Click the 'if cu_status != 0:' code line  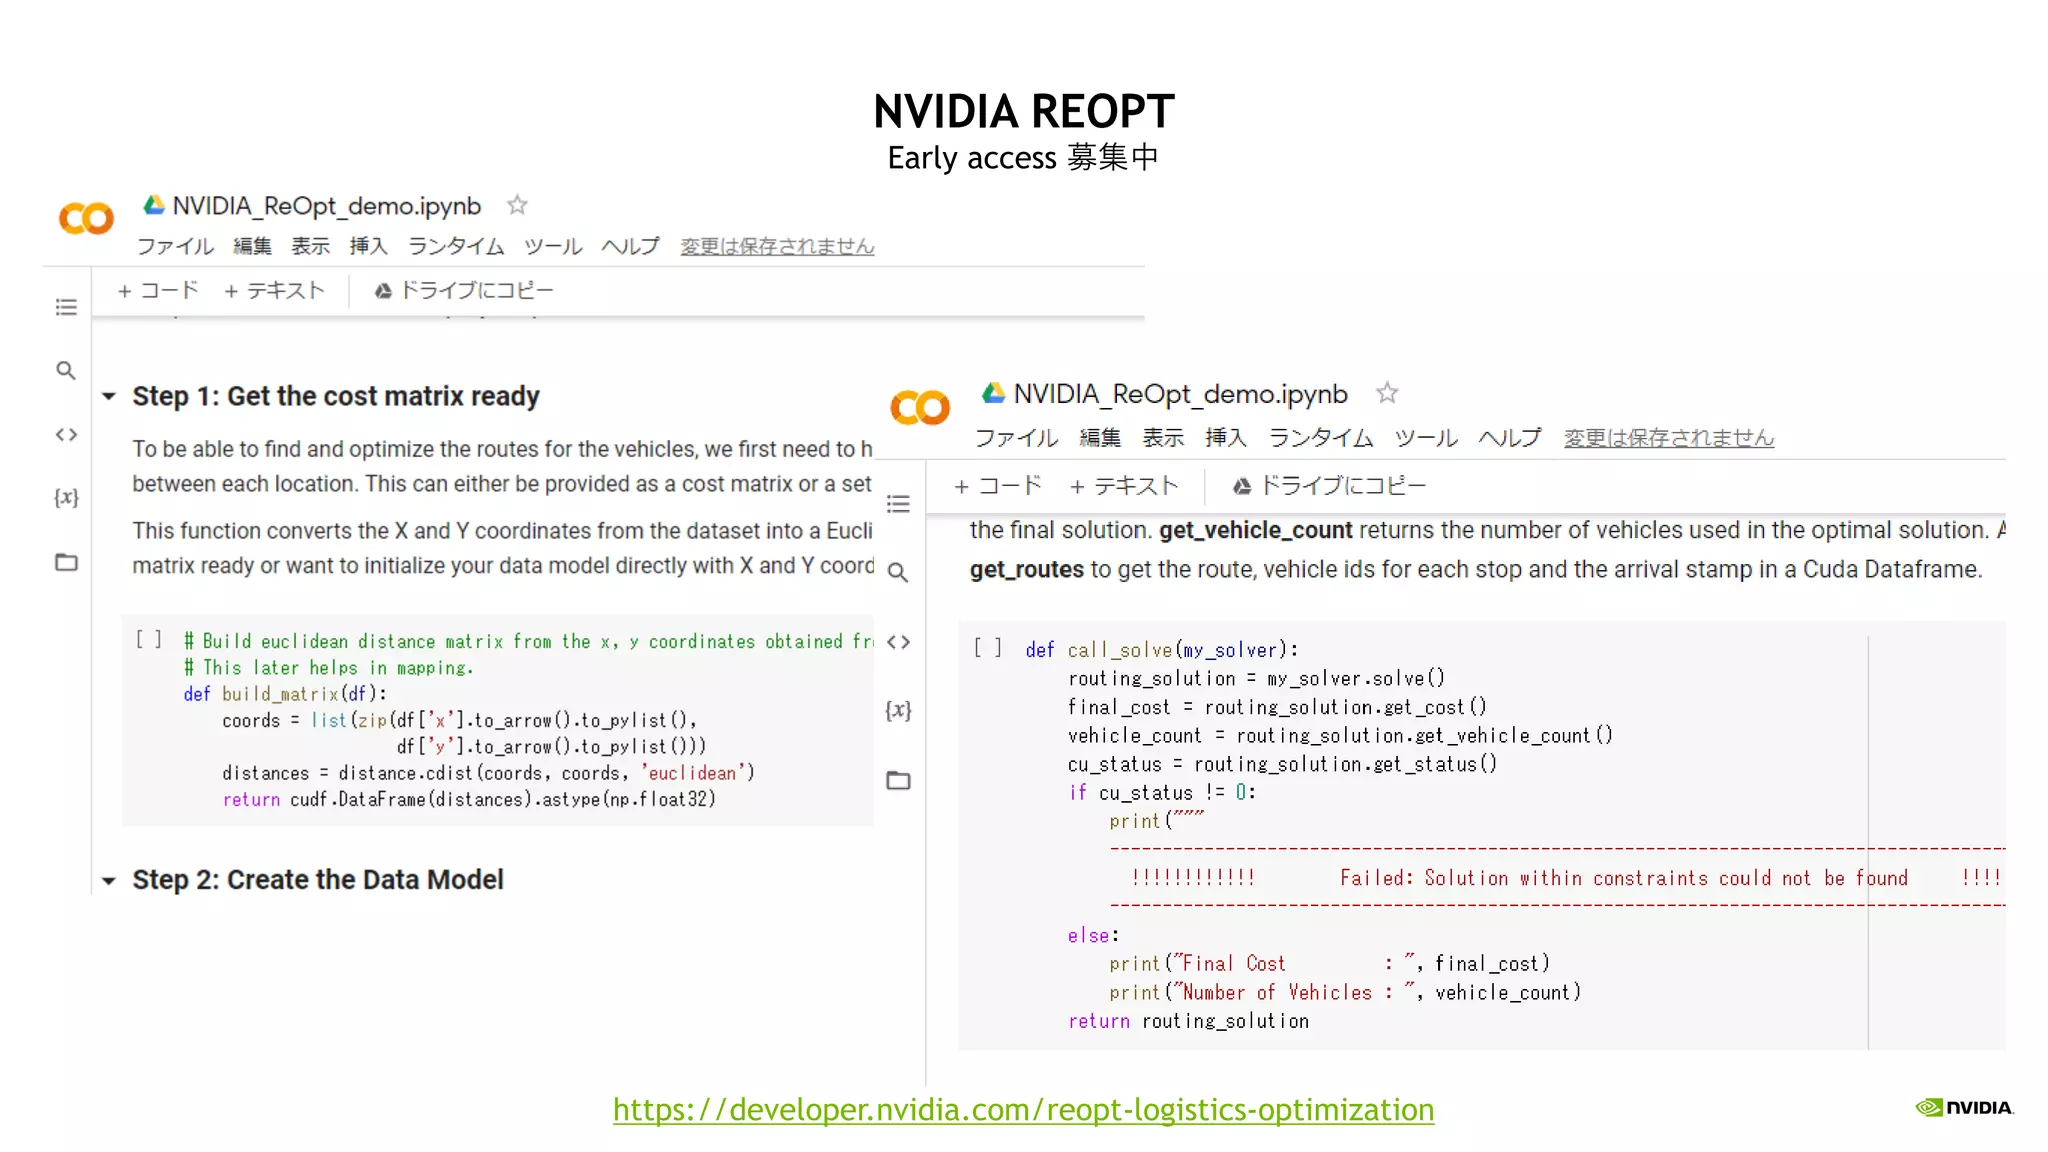click(x=1162, y=792)
